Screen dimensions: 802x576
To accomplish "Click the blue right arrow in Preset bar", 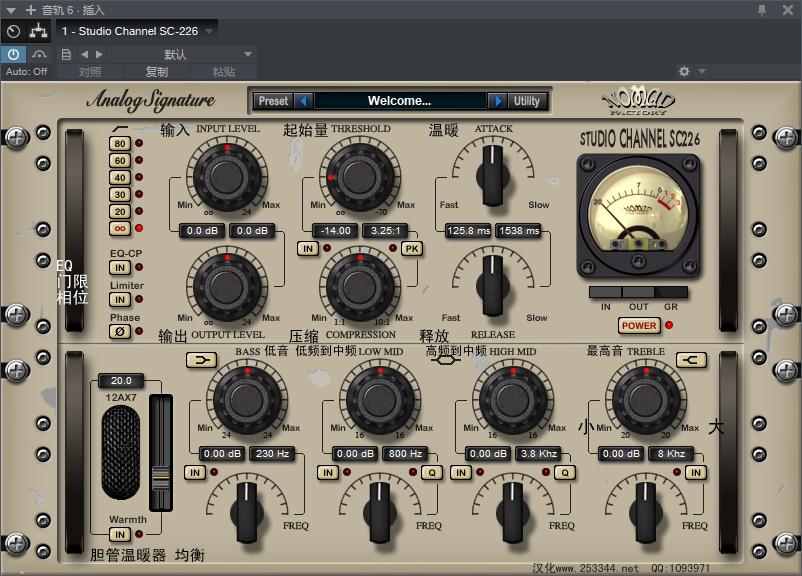I will pos(497,101).
